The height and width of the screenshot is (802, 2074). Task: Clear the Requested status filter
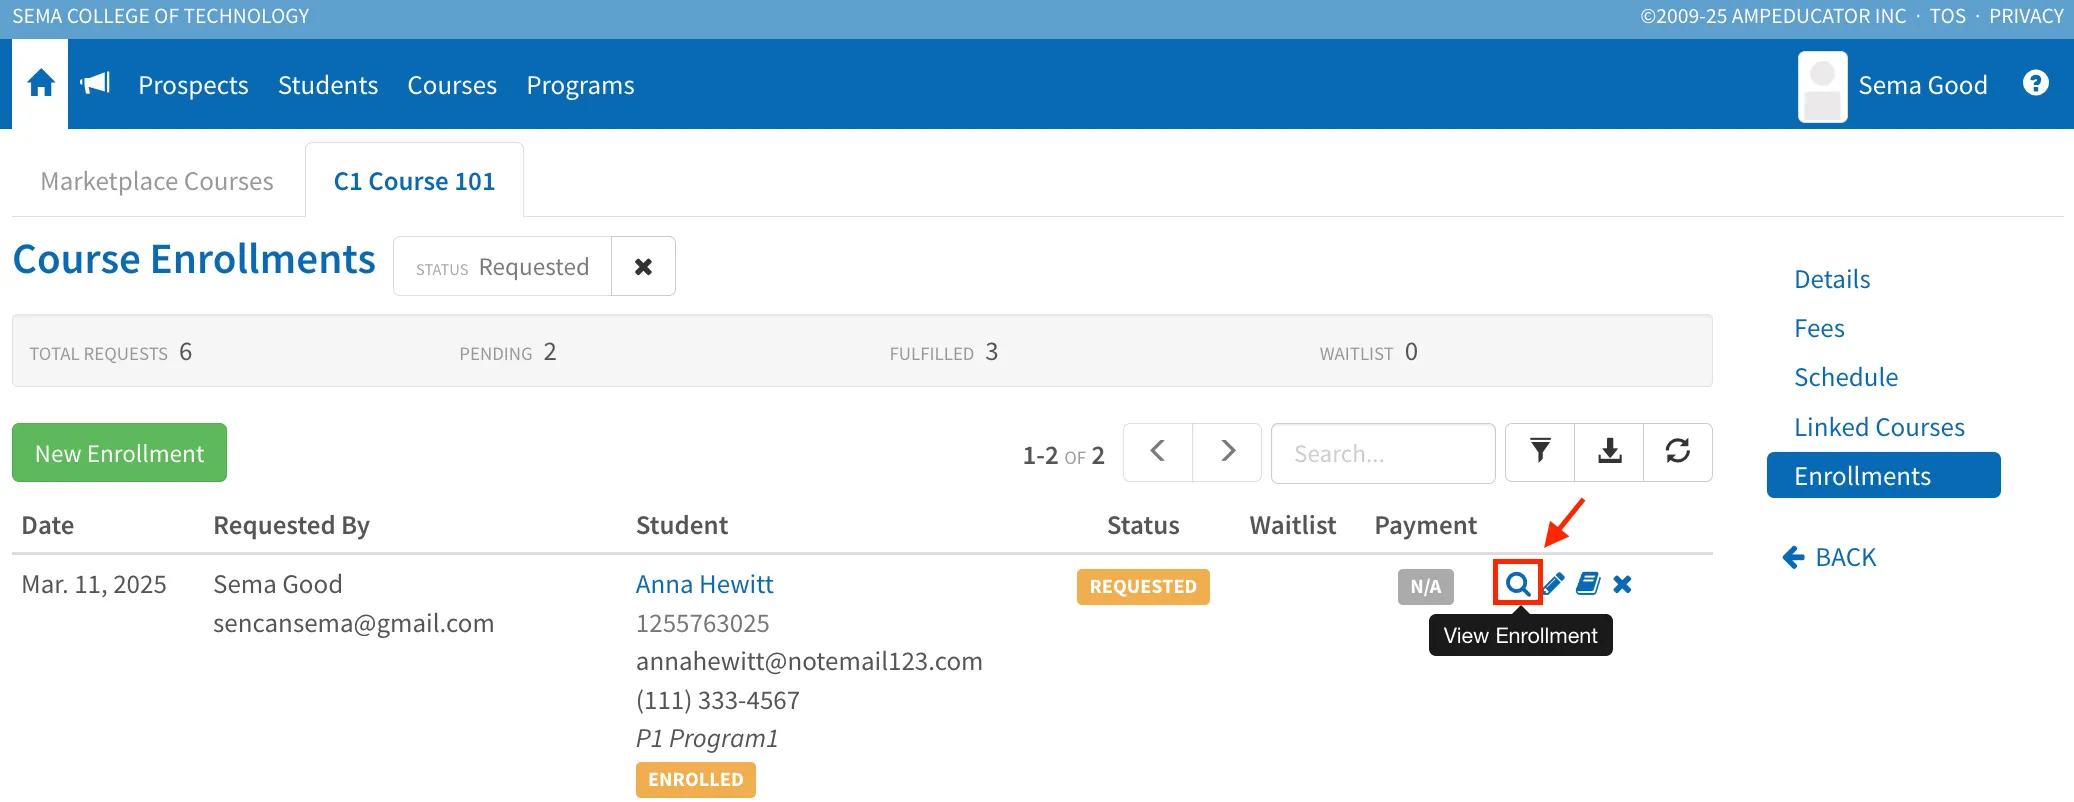pos(643,266)
